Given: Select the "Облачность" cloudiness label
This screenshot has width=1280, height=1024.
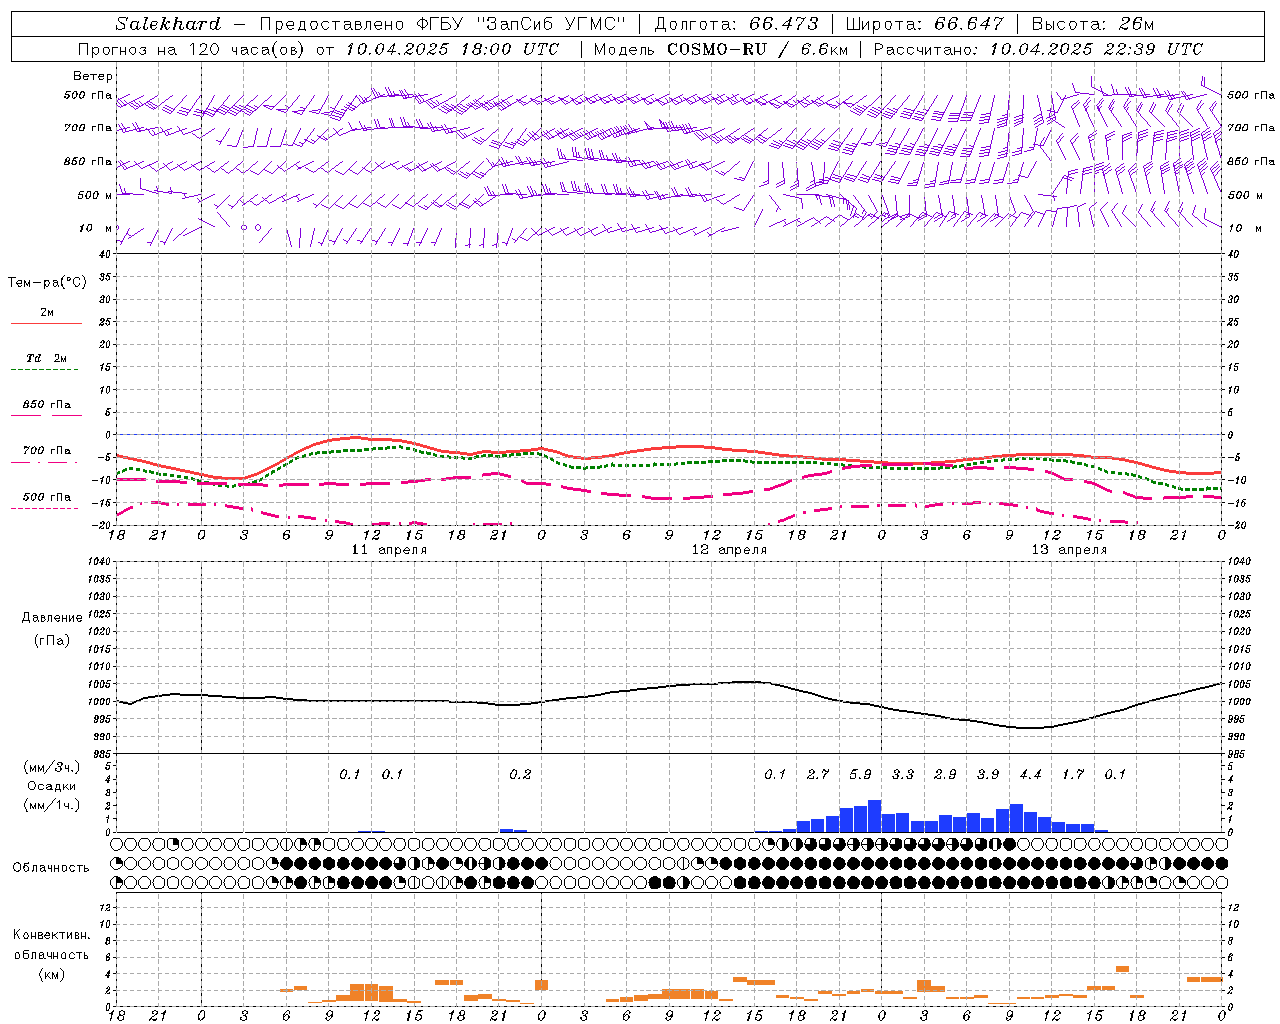Looking at the screenshot, I should point(51,868).
